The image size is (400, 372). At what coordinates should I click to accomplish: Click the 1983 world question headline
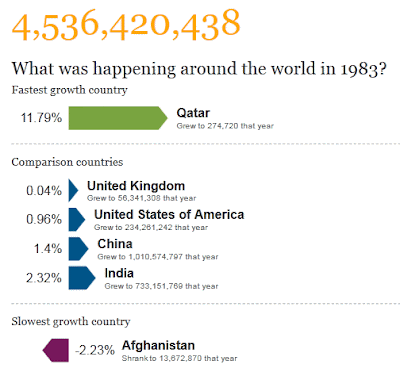pyautogui.click(x=199, y=69)
